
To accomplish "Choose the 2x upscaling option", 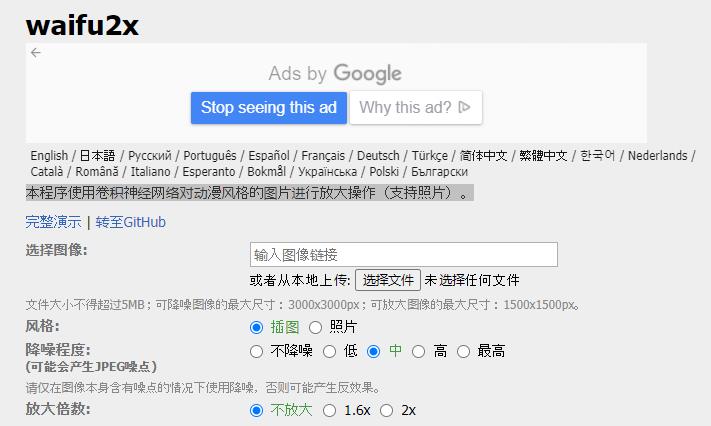I will [x=386, y=411].
